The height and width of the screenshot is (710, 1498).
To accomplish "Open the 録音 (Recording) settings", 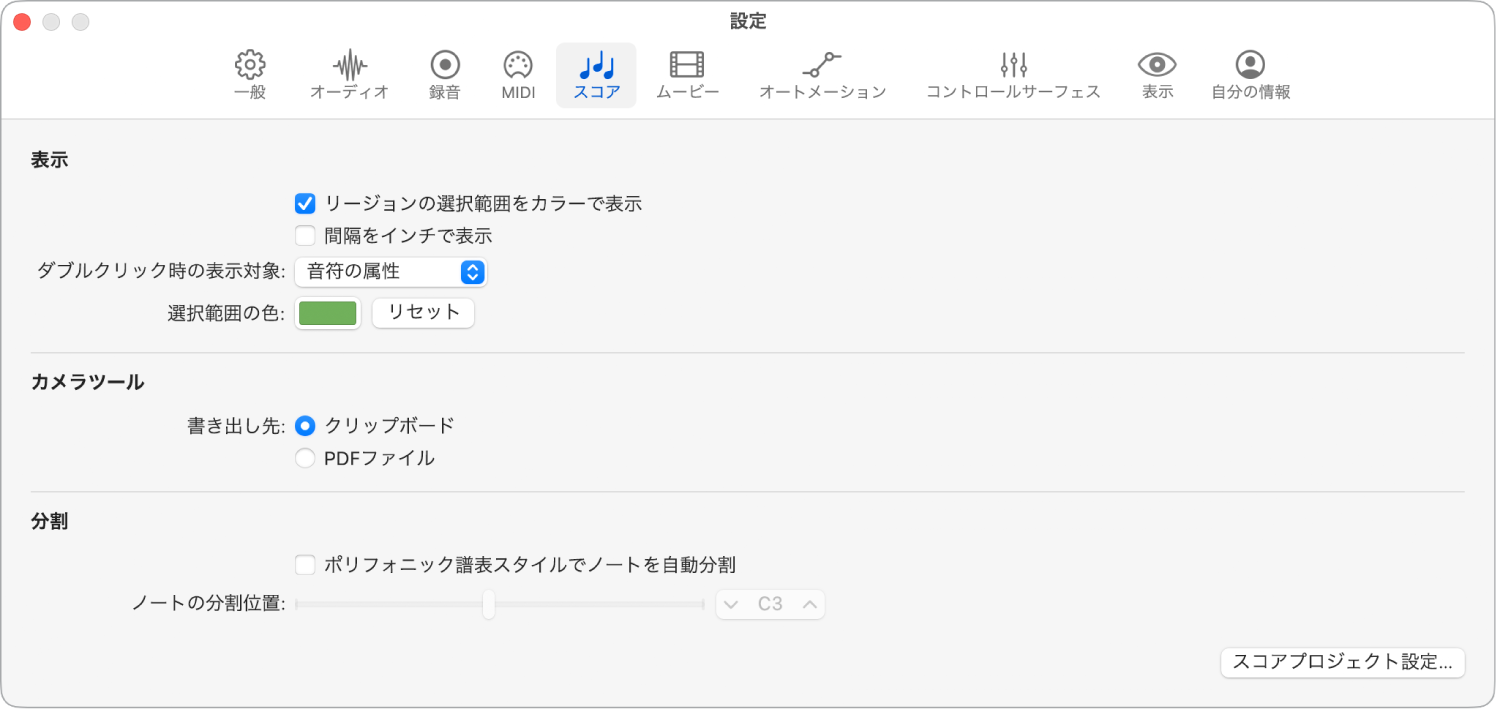I will 443,74.
